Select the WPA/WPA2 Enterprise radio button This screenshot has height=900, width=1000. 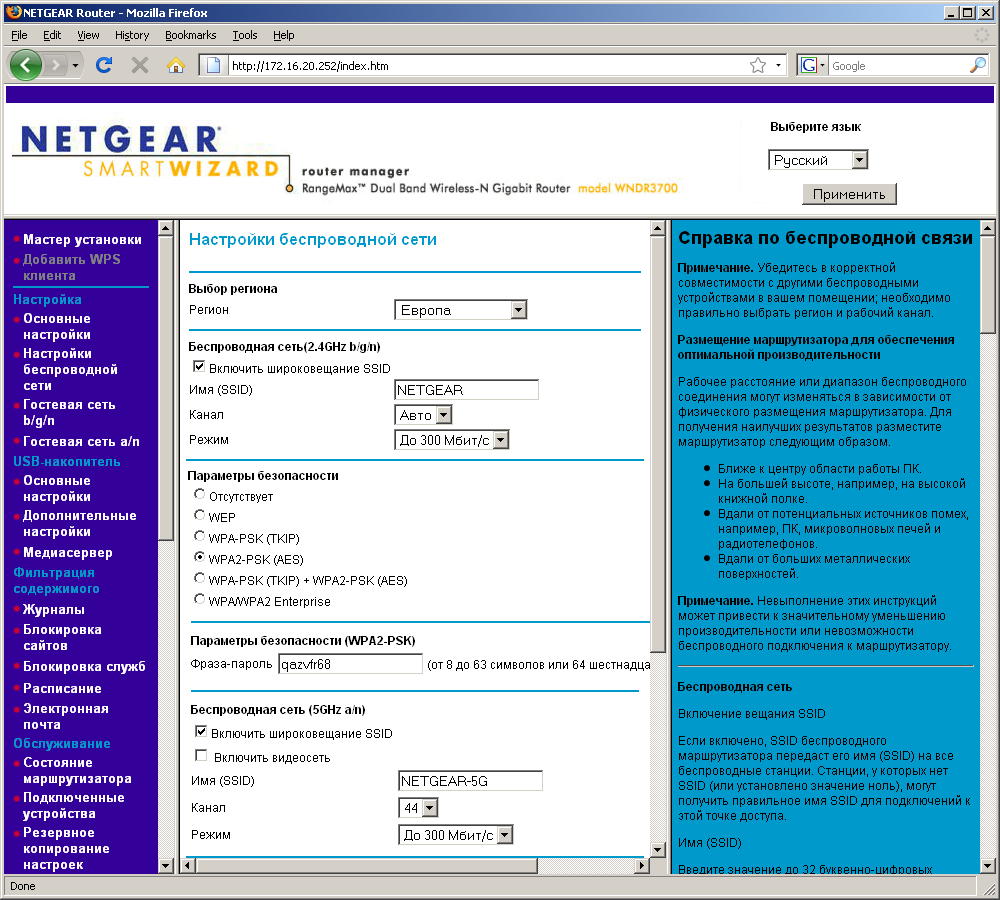[x=200, y=600]
